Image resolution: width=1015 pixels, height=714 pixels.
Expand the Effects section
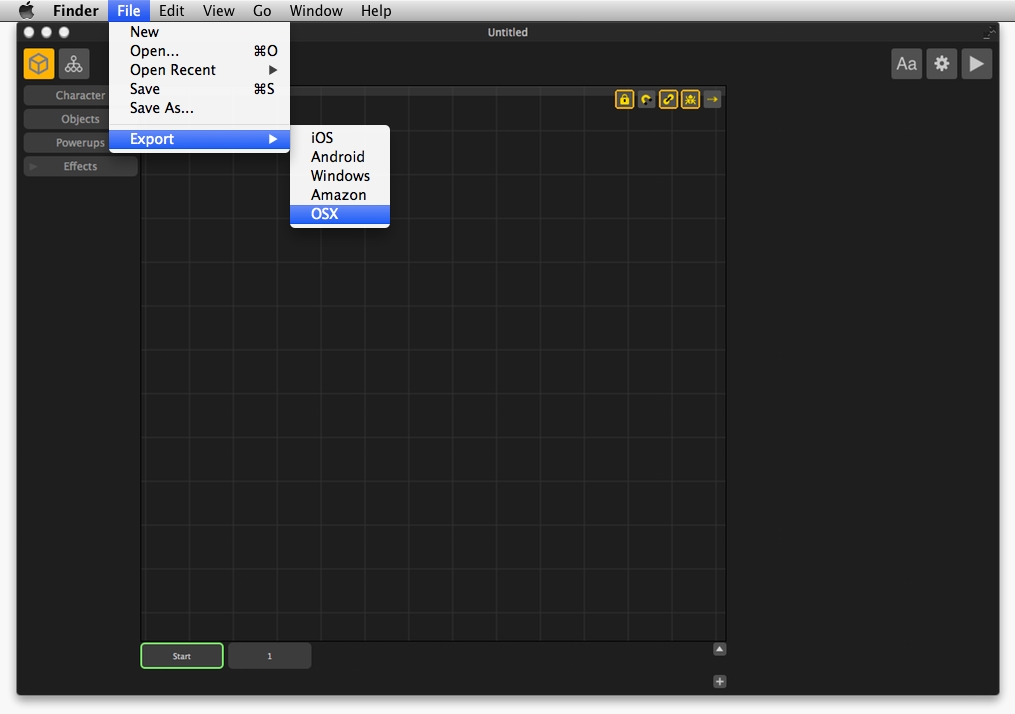pyautogui.click(x=80, y=166)
